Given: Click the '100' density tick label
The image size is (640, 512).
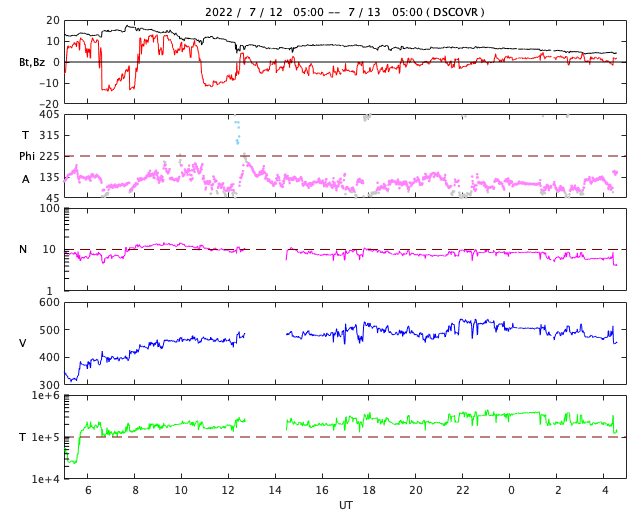Looking at the screenshot, I should pyautogui.click(x=49, y=208).
